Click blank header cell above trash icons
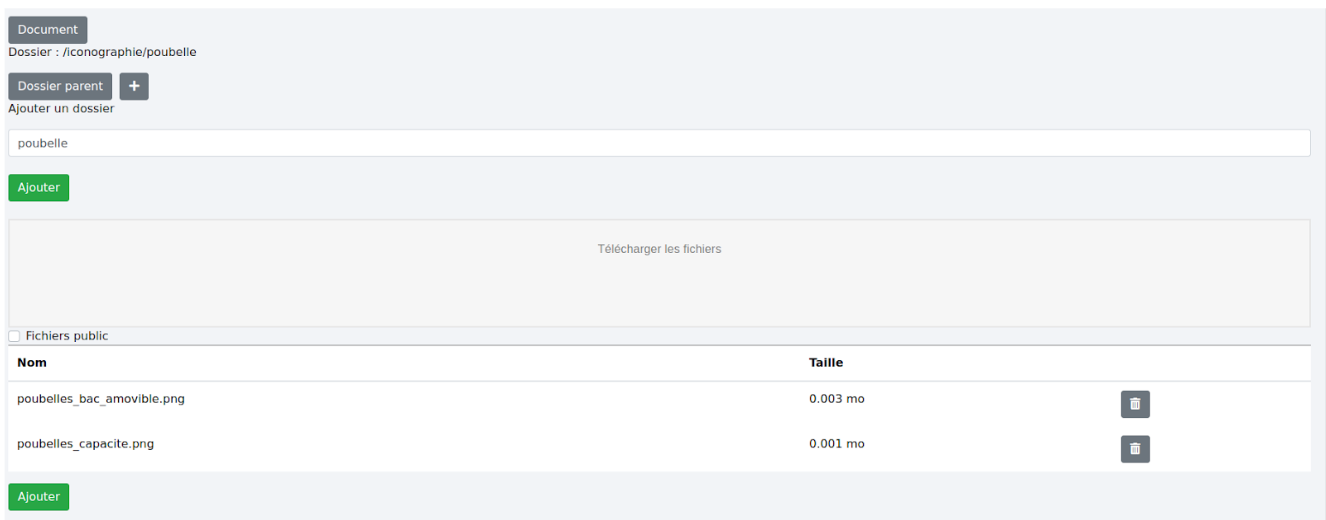 tap(1200, 363)
